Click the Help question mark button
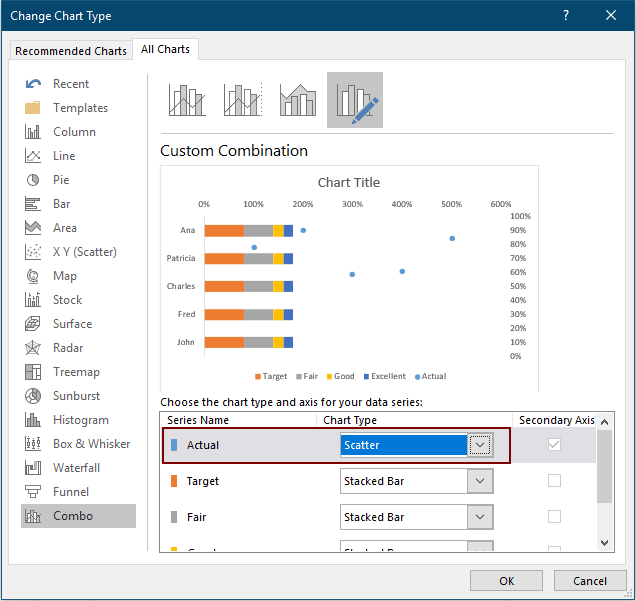 566,16
